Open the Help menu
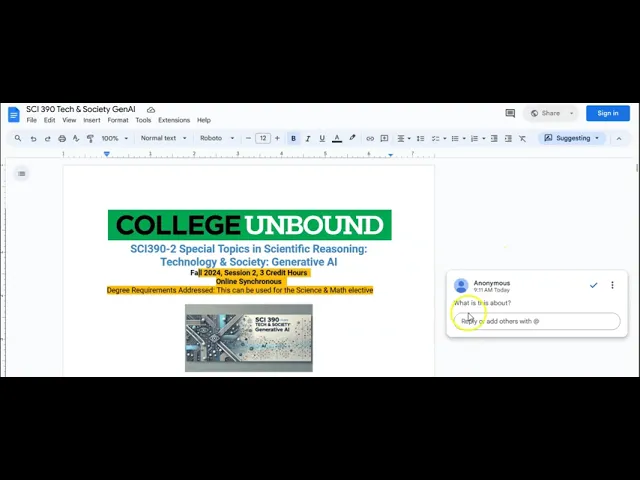The image size is (640, 480). (204, 120)
